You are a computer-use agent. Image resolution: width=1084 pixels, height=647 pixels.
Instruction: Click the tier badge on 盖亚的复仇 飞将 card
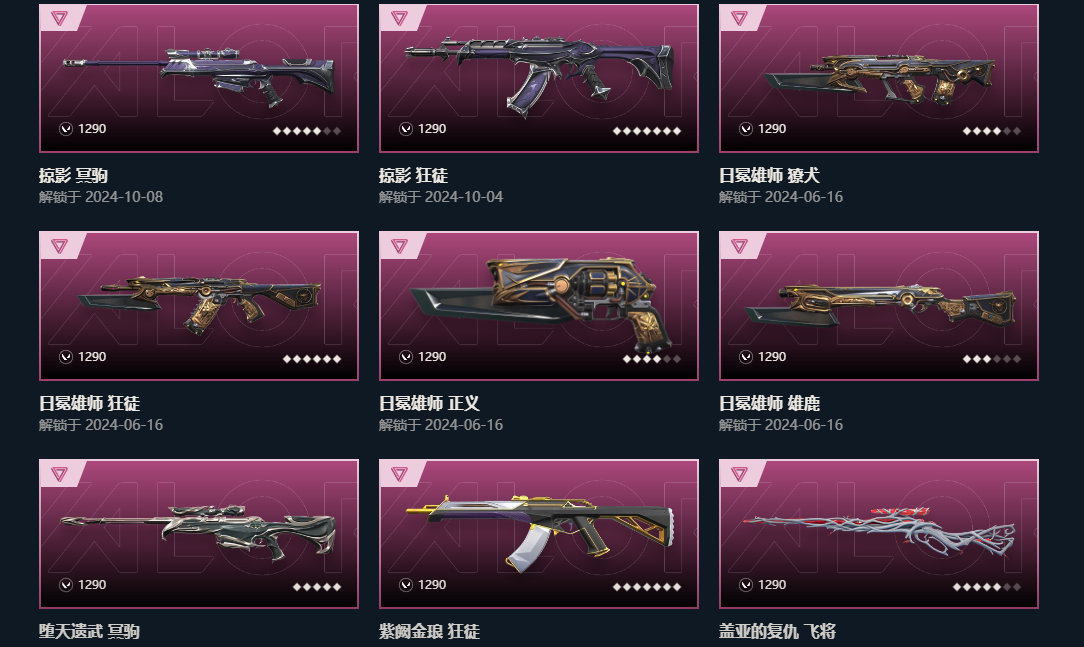[x=740, y=474]
